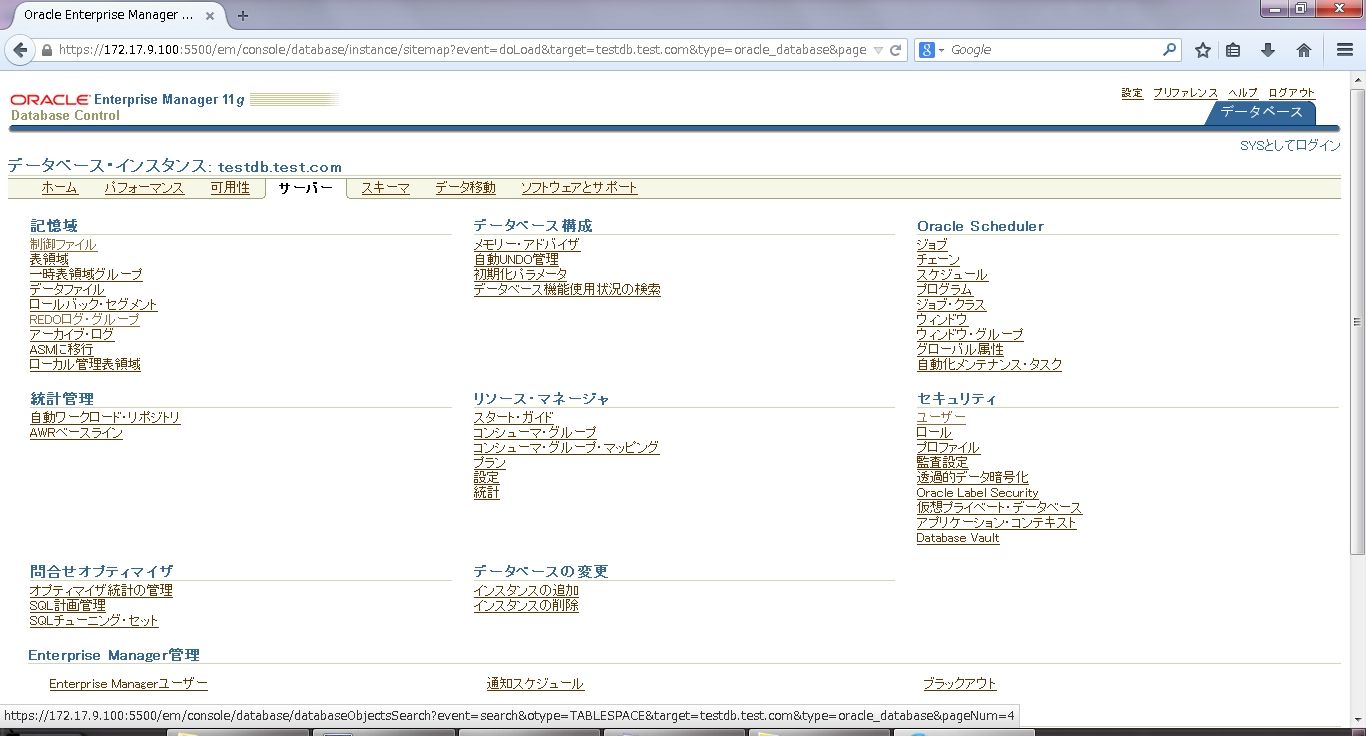Open the Firefox hamburger menu
This screenshot has width=1366, height=736.
tap(1345, 50)
